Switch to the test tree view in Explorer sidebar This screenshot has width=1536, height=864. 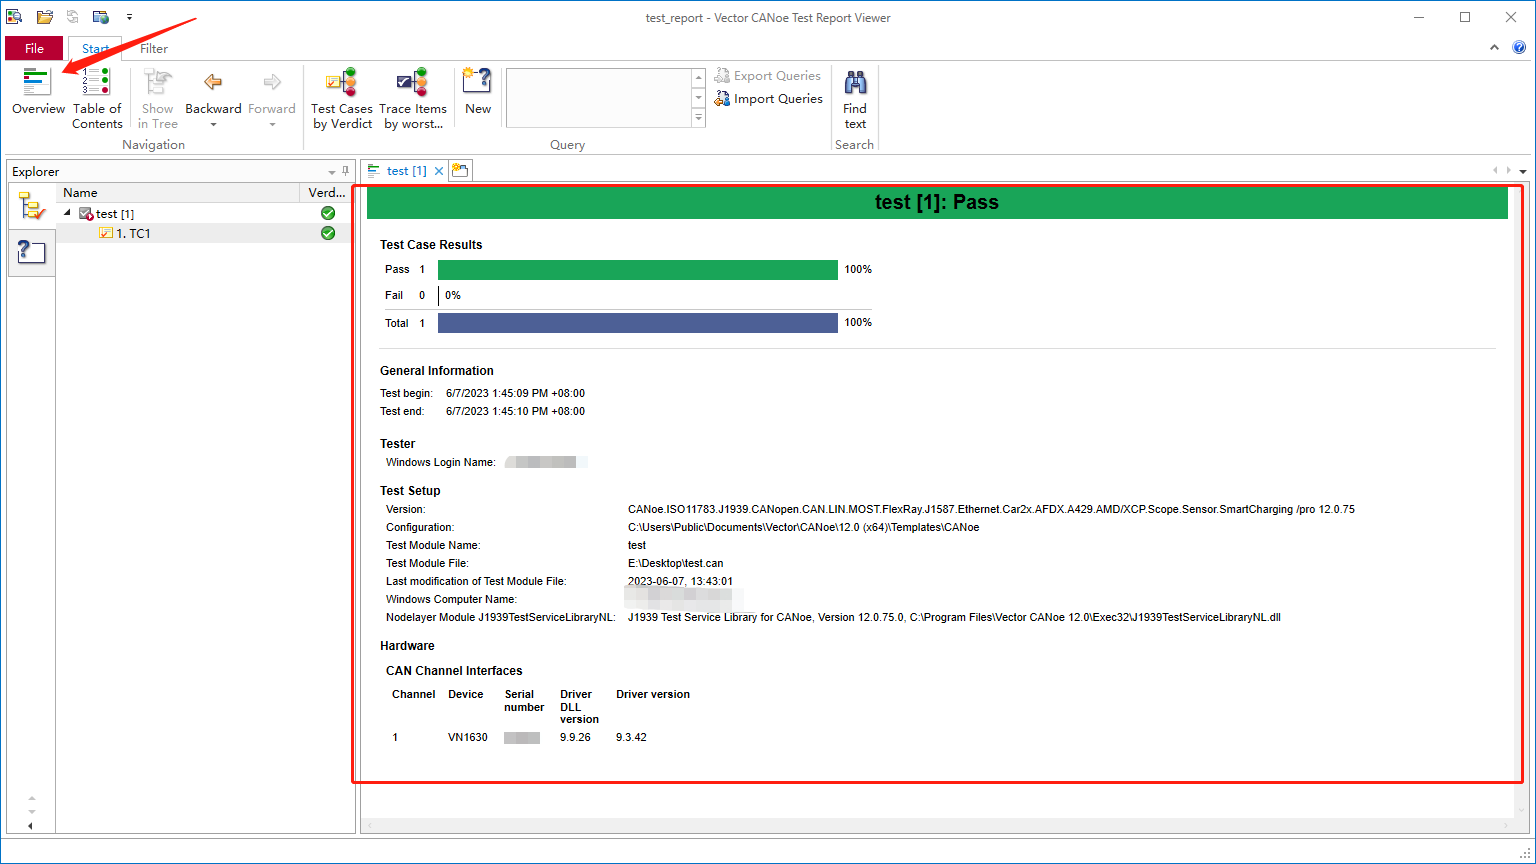pyautogui.click(x=32, y=207)
